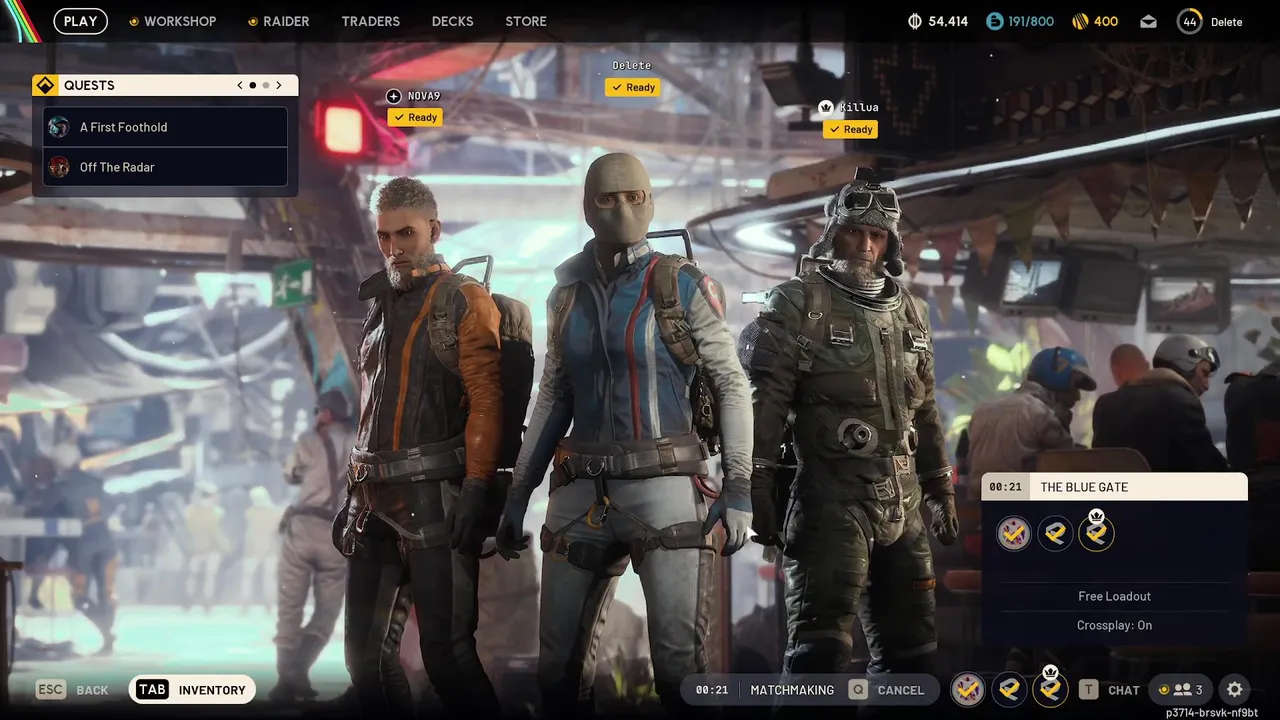
Task: Go BACK with the ESC button
Action: coord(73,690)
